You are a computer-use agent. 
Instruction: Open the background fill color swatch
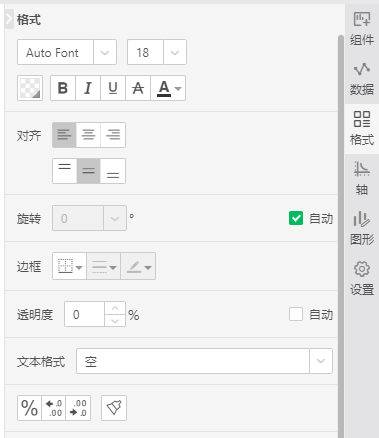click(30, 88)
